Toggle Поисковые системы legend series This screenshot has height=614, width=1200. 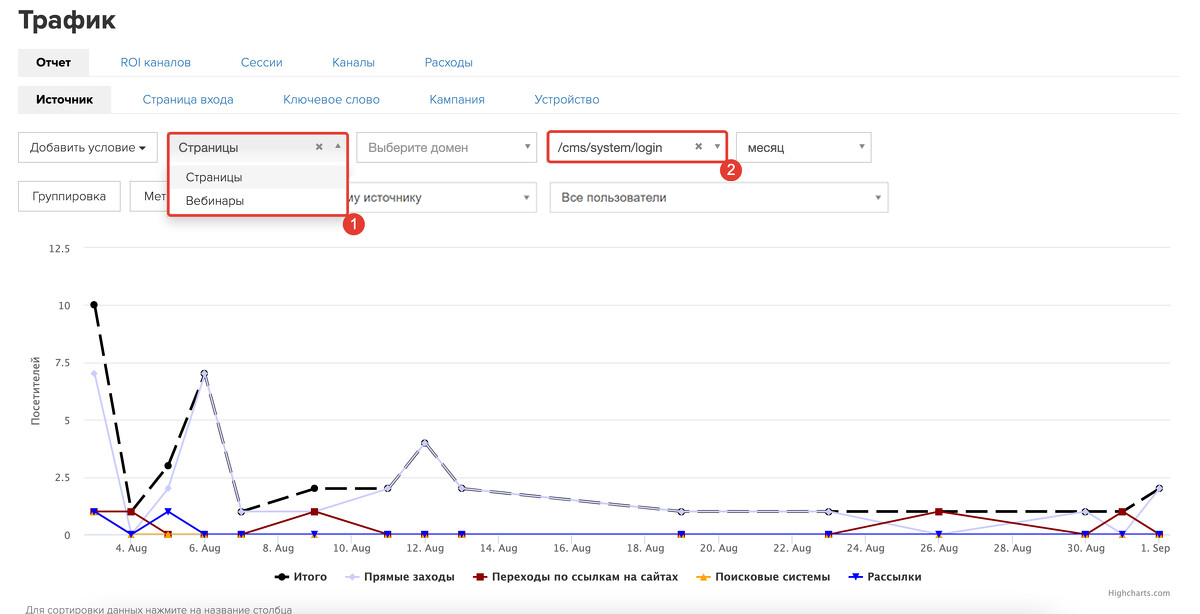pos(763,577)
